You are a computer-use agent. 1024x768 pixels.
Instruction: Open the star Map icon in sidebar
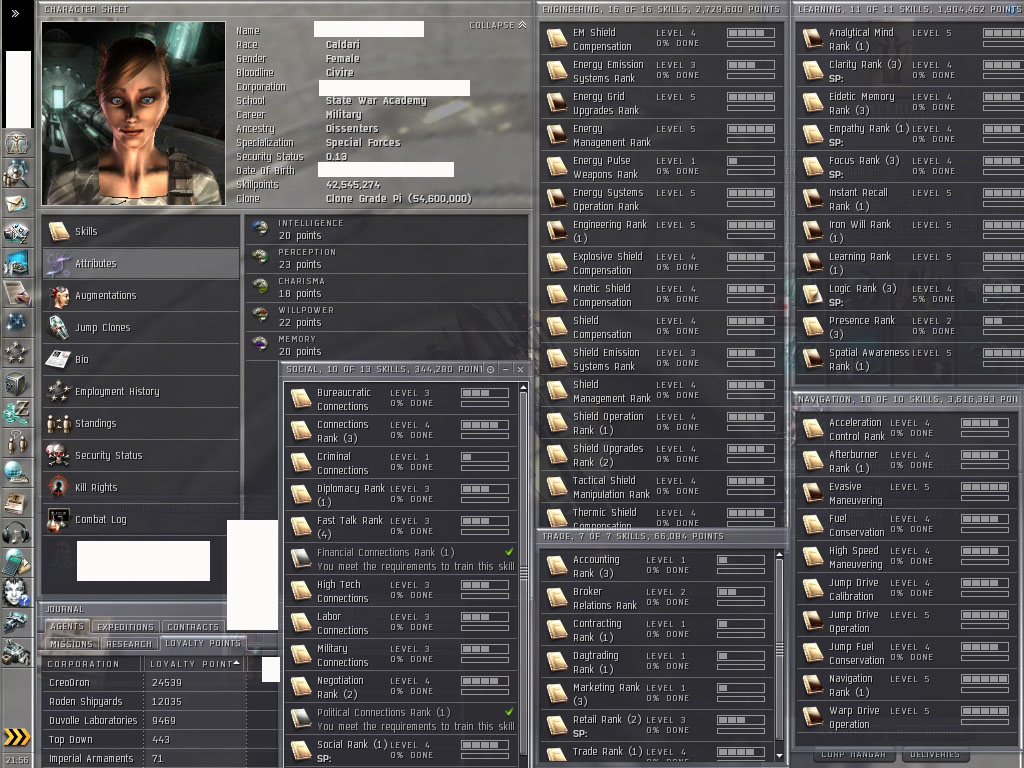16,323
